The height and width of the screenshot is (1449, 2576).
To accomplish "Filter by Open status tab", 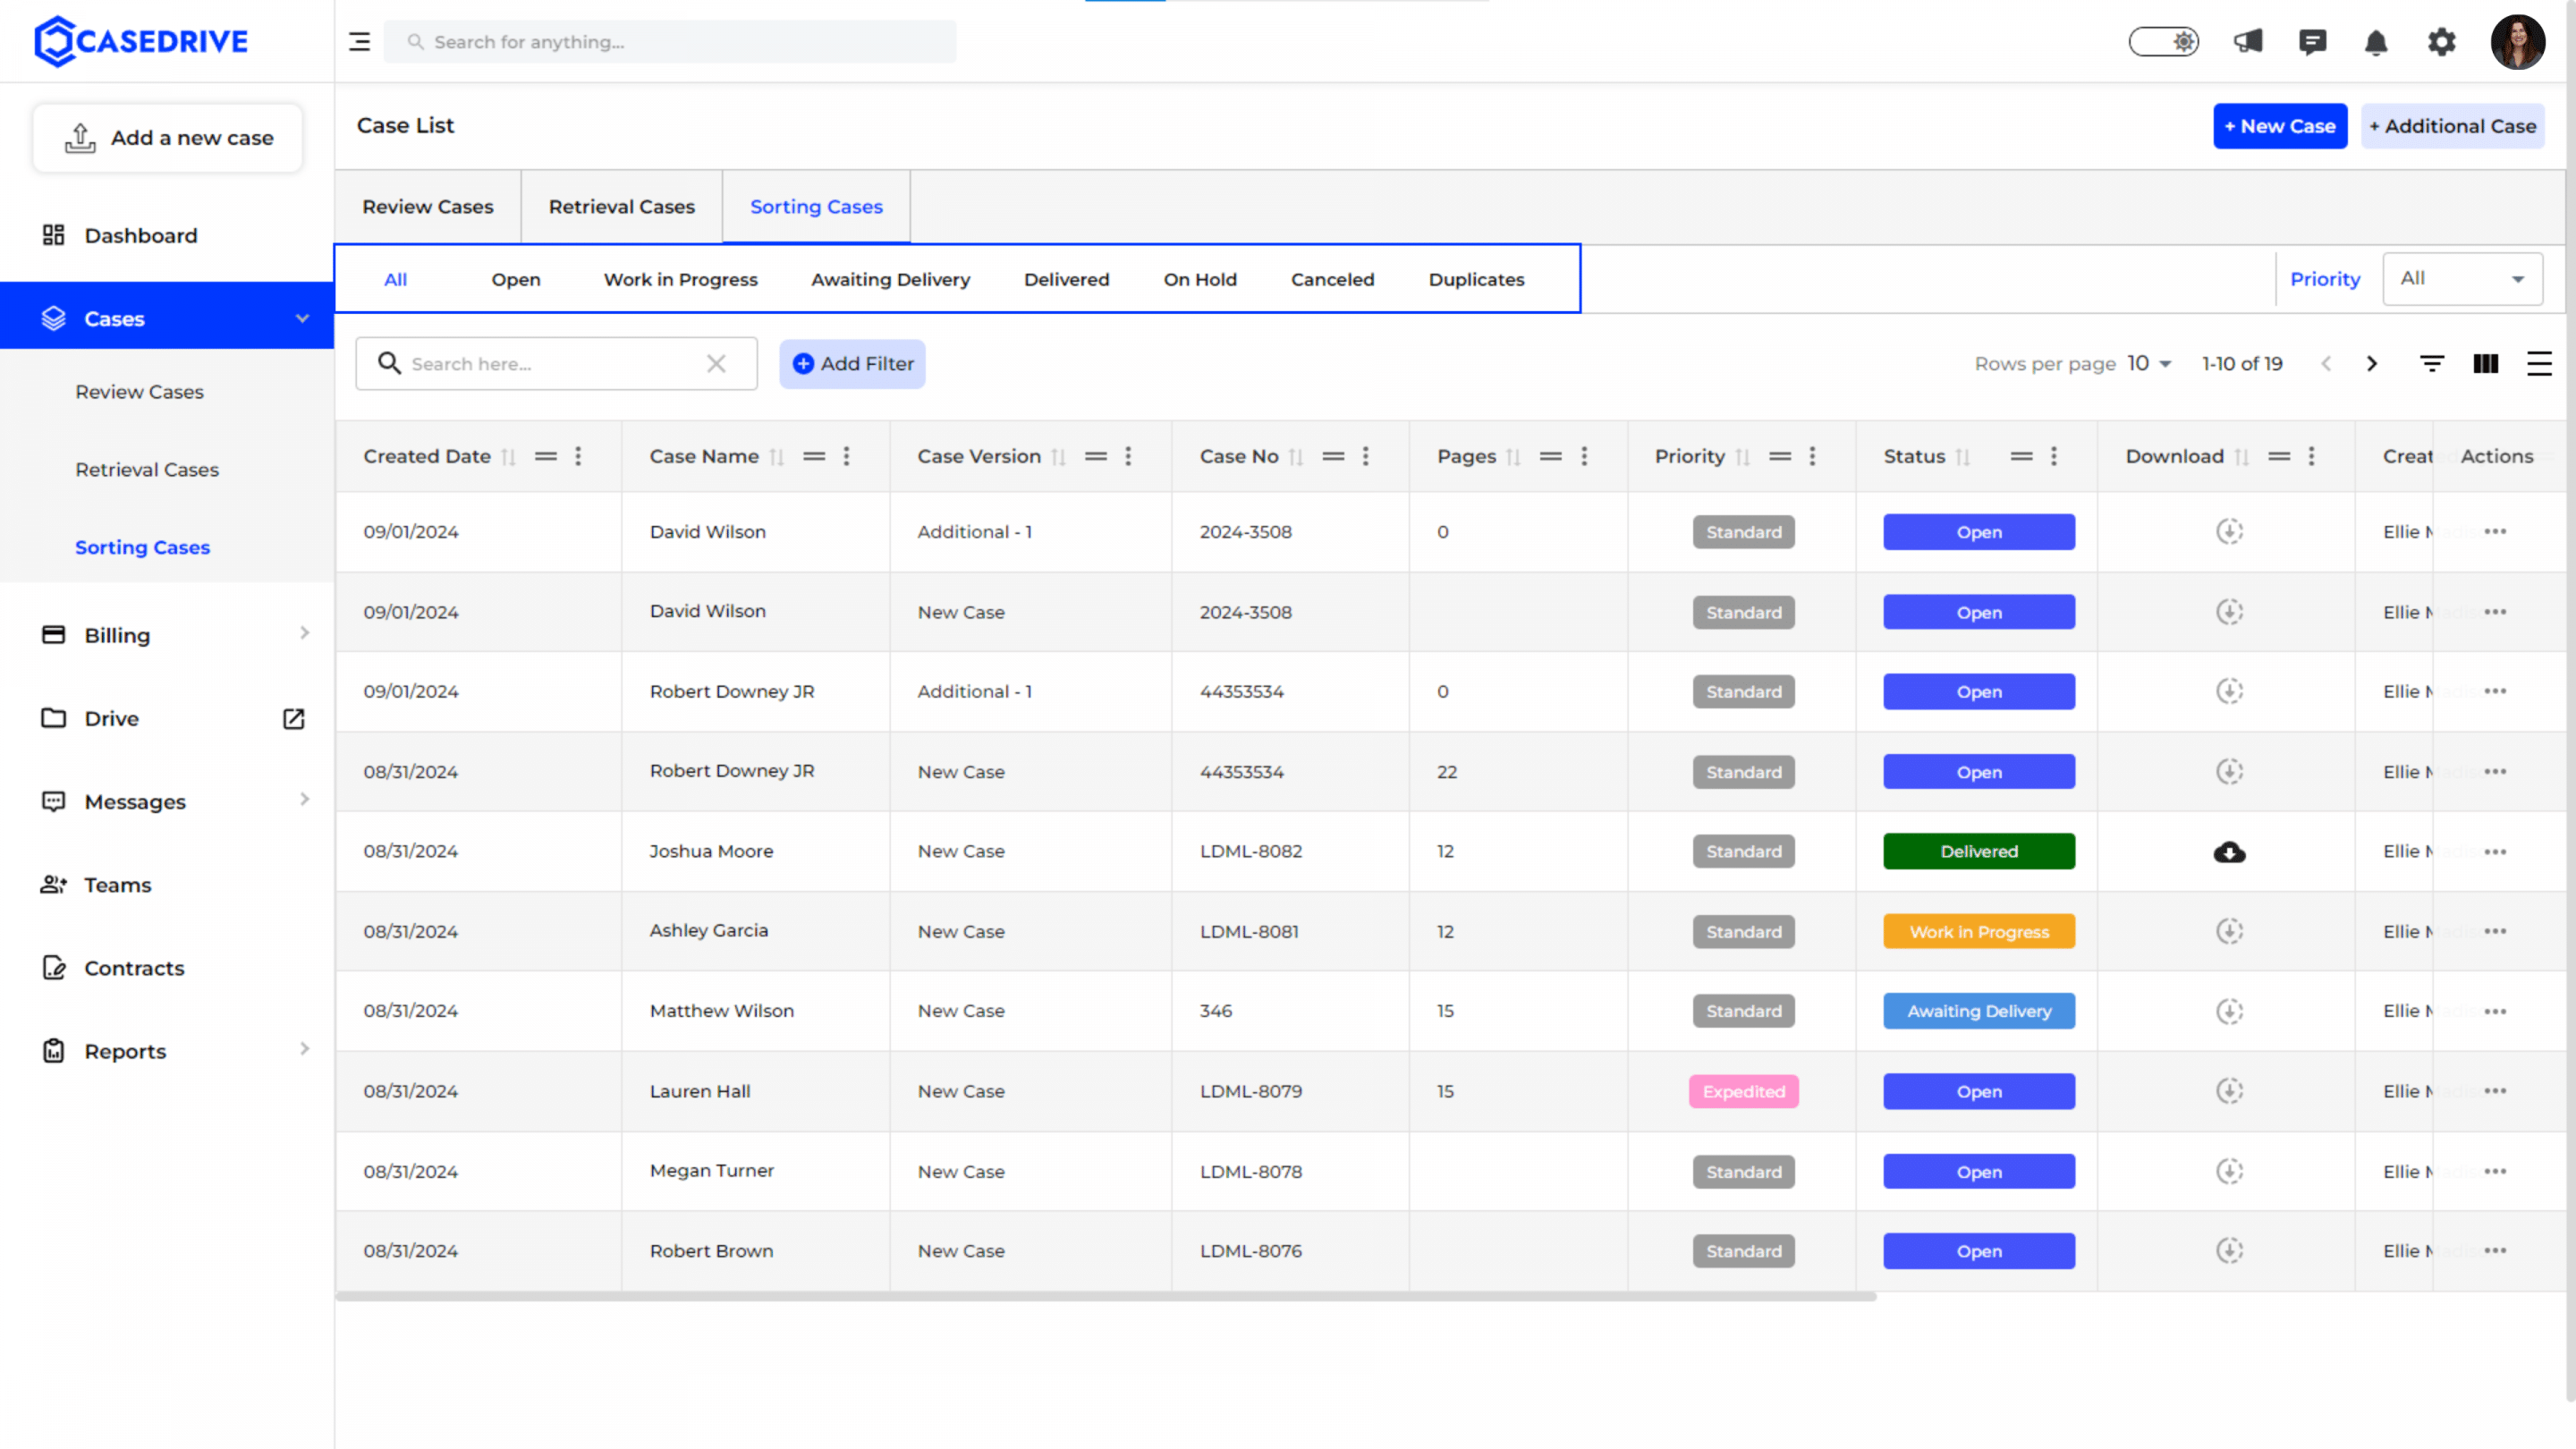I will (x=515, y=280).
